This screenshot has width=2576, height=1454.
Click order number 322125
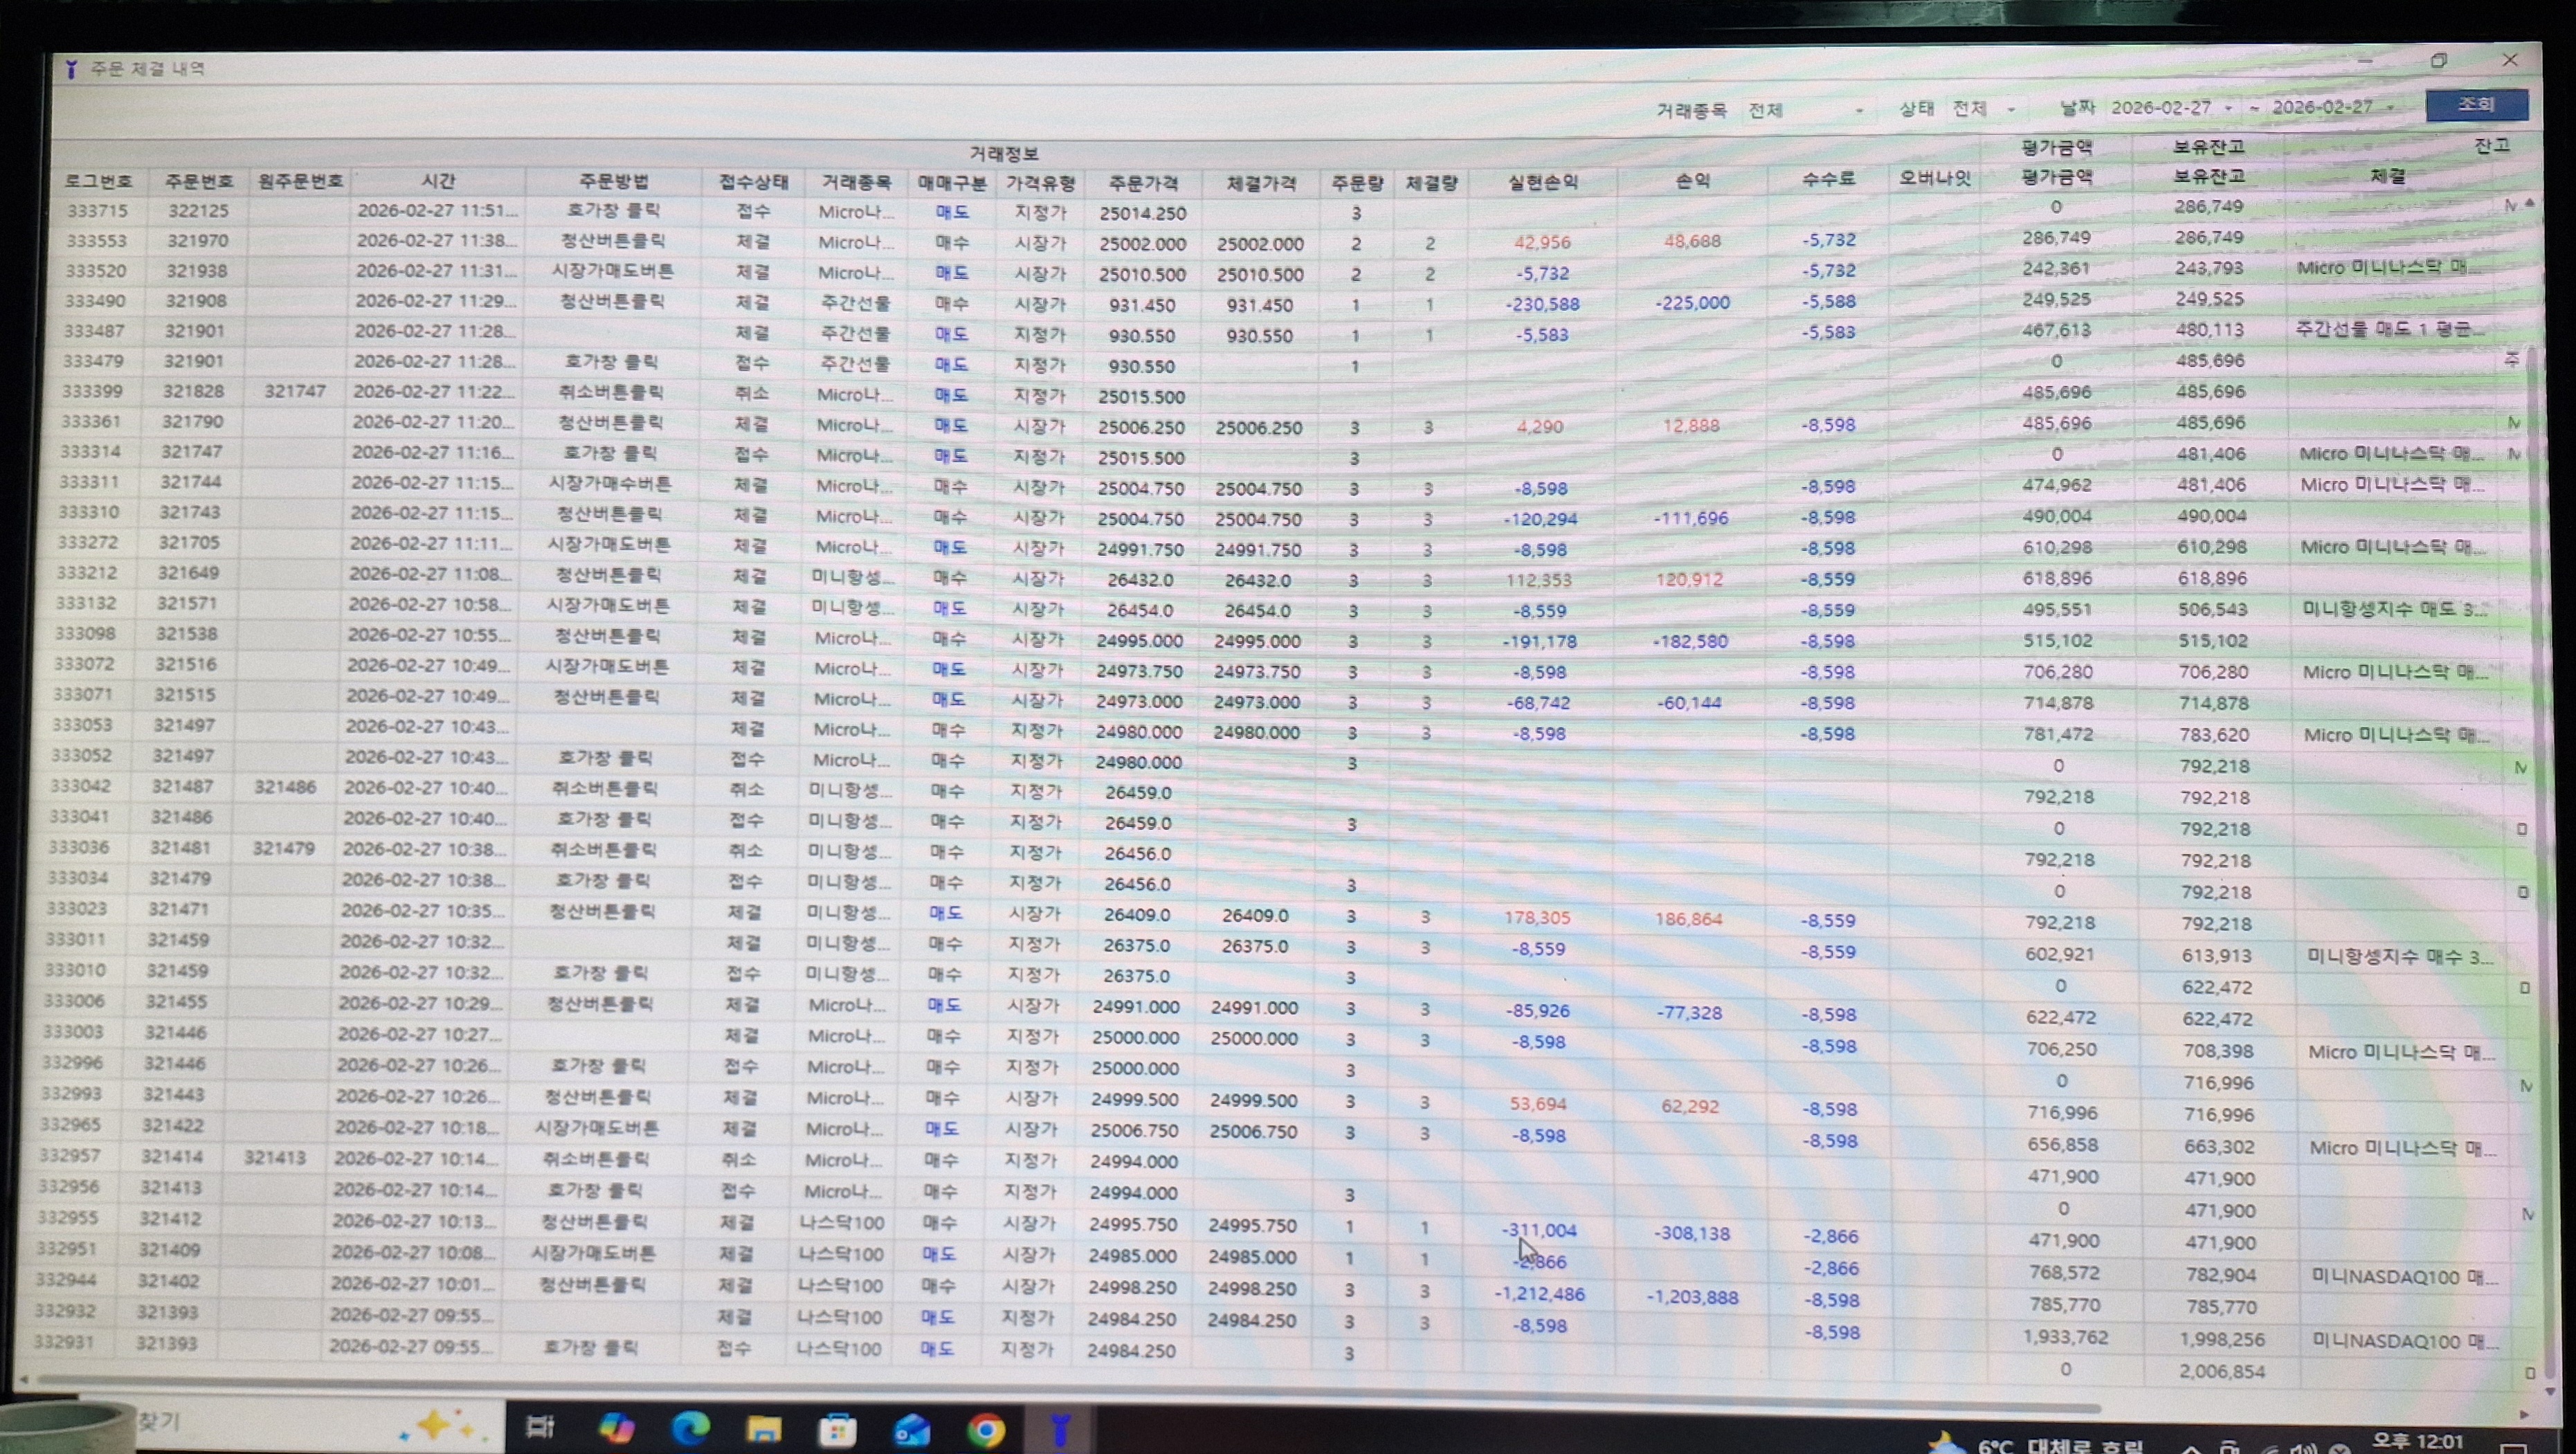198,211
